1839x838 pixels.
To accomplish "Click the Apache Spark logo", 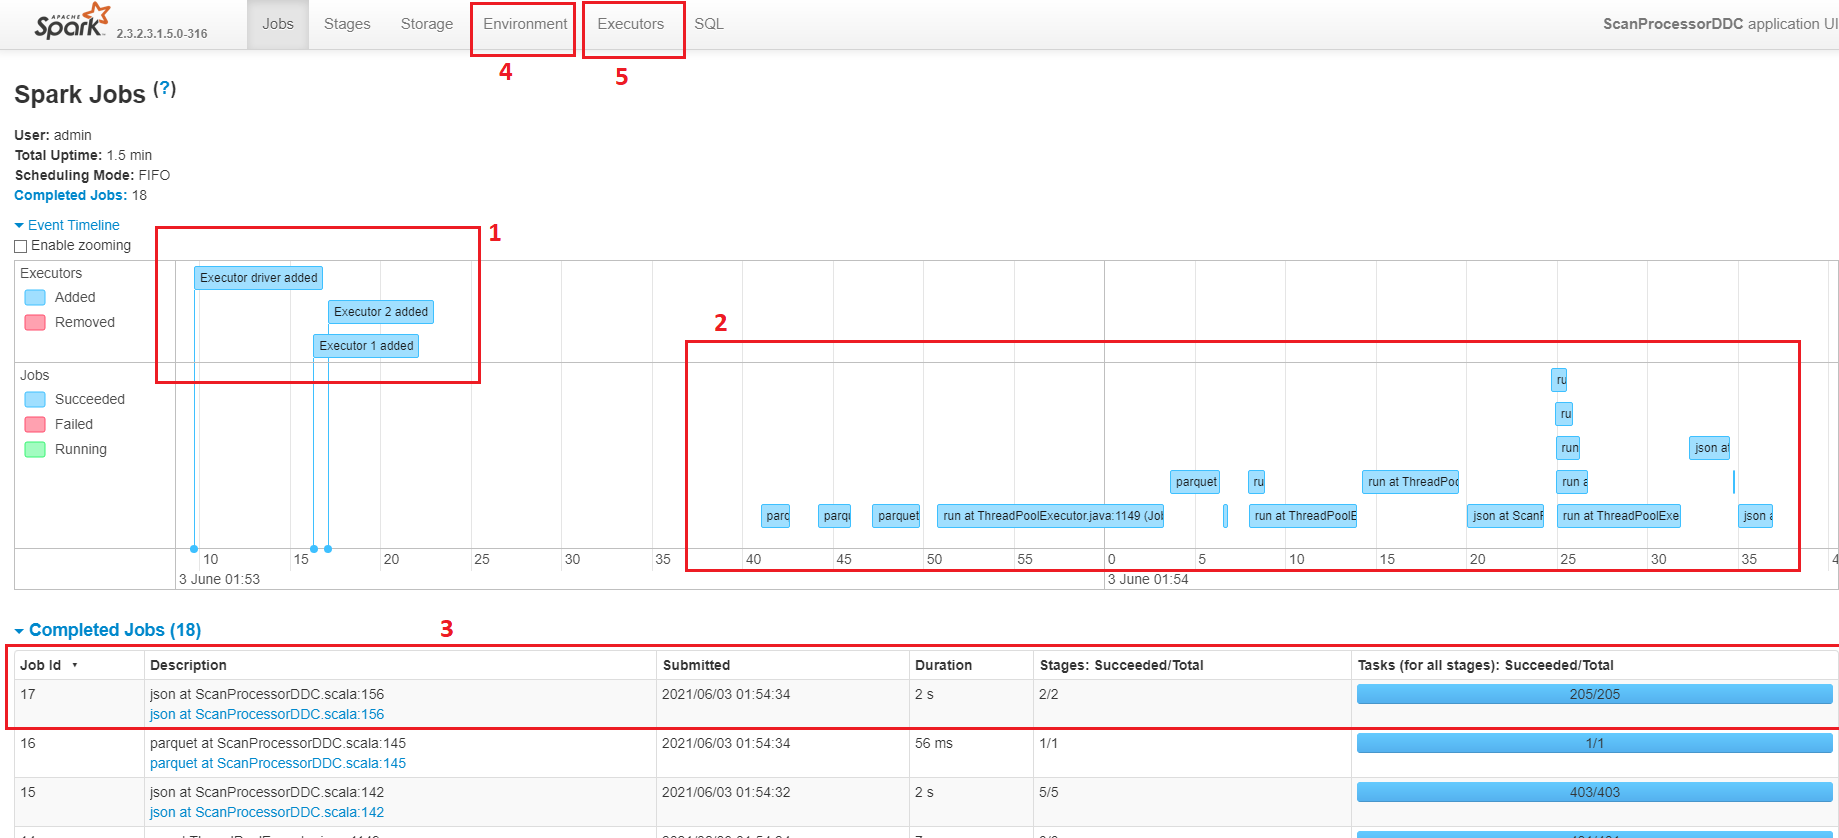I will click(70, 22).
